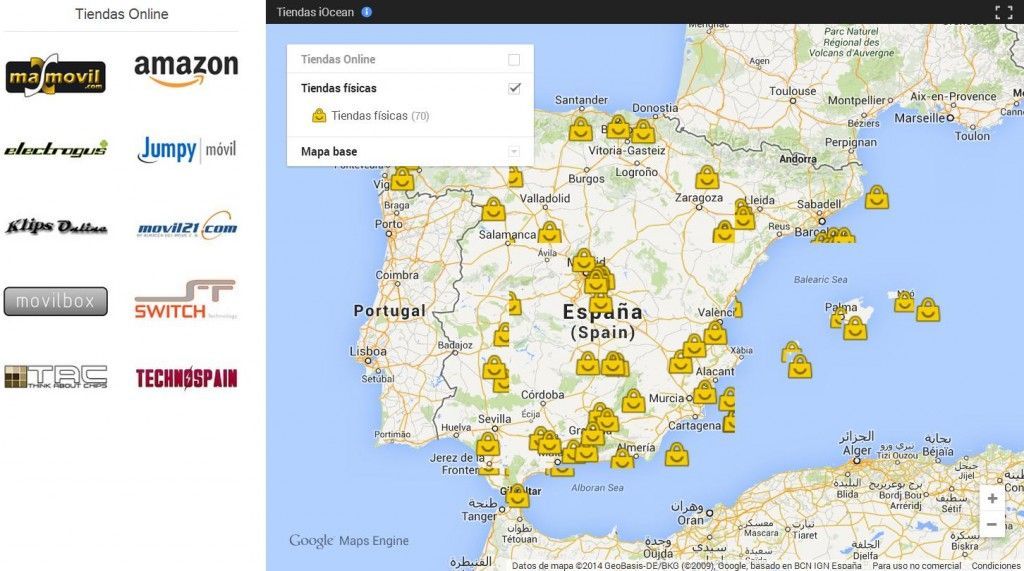Enter fullscreen map view
Viewport: 1024px width, 571px height.
click(1004, 12)
